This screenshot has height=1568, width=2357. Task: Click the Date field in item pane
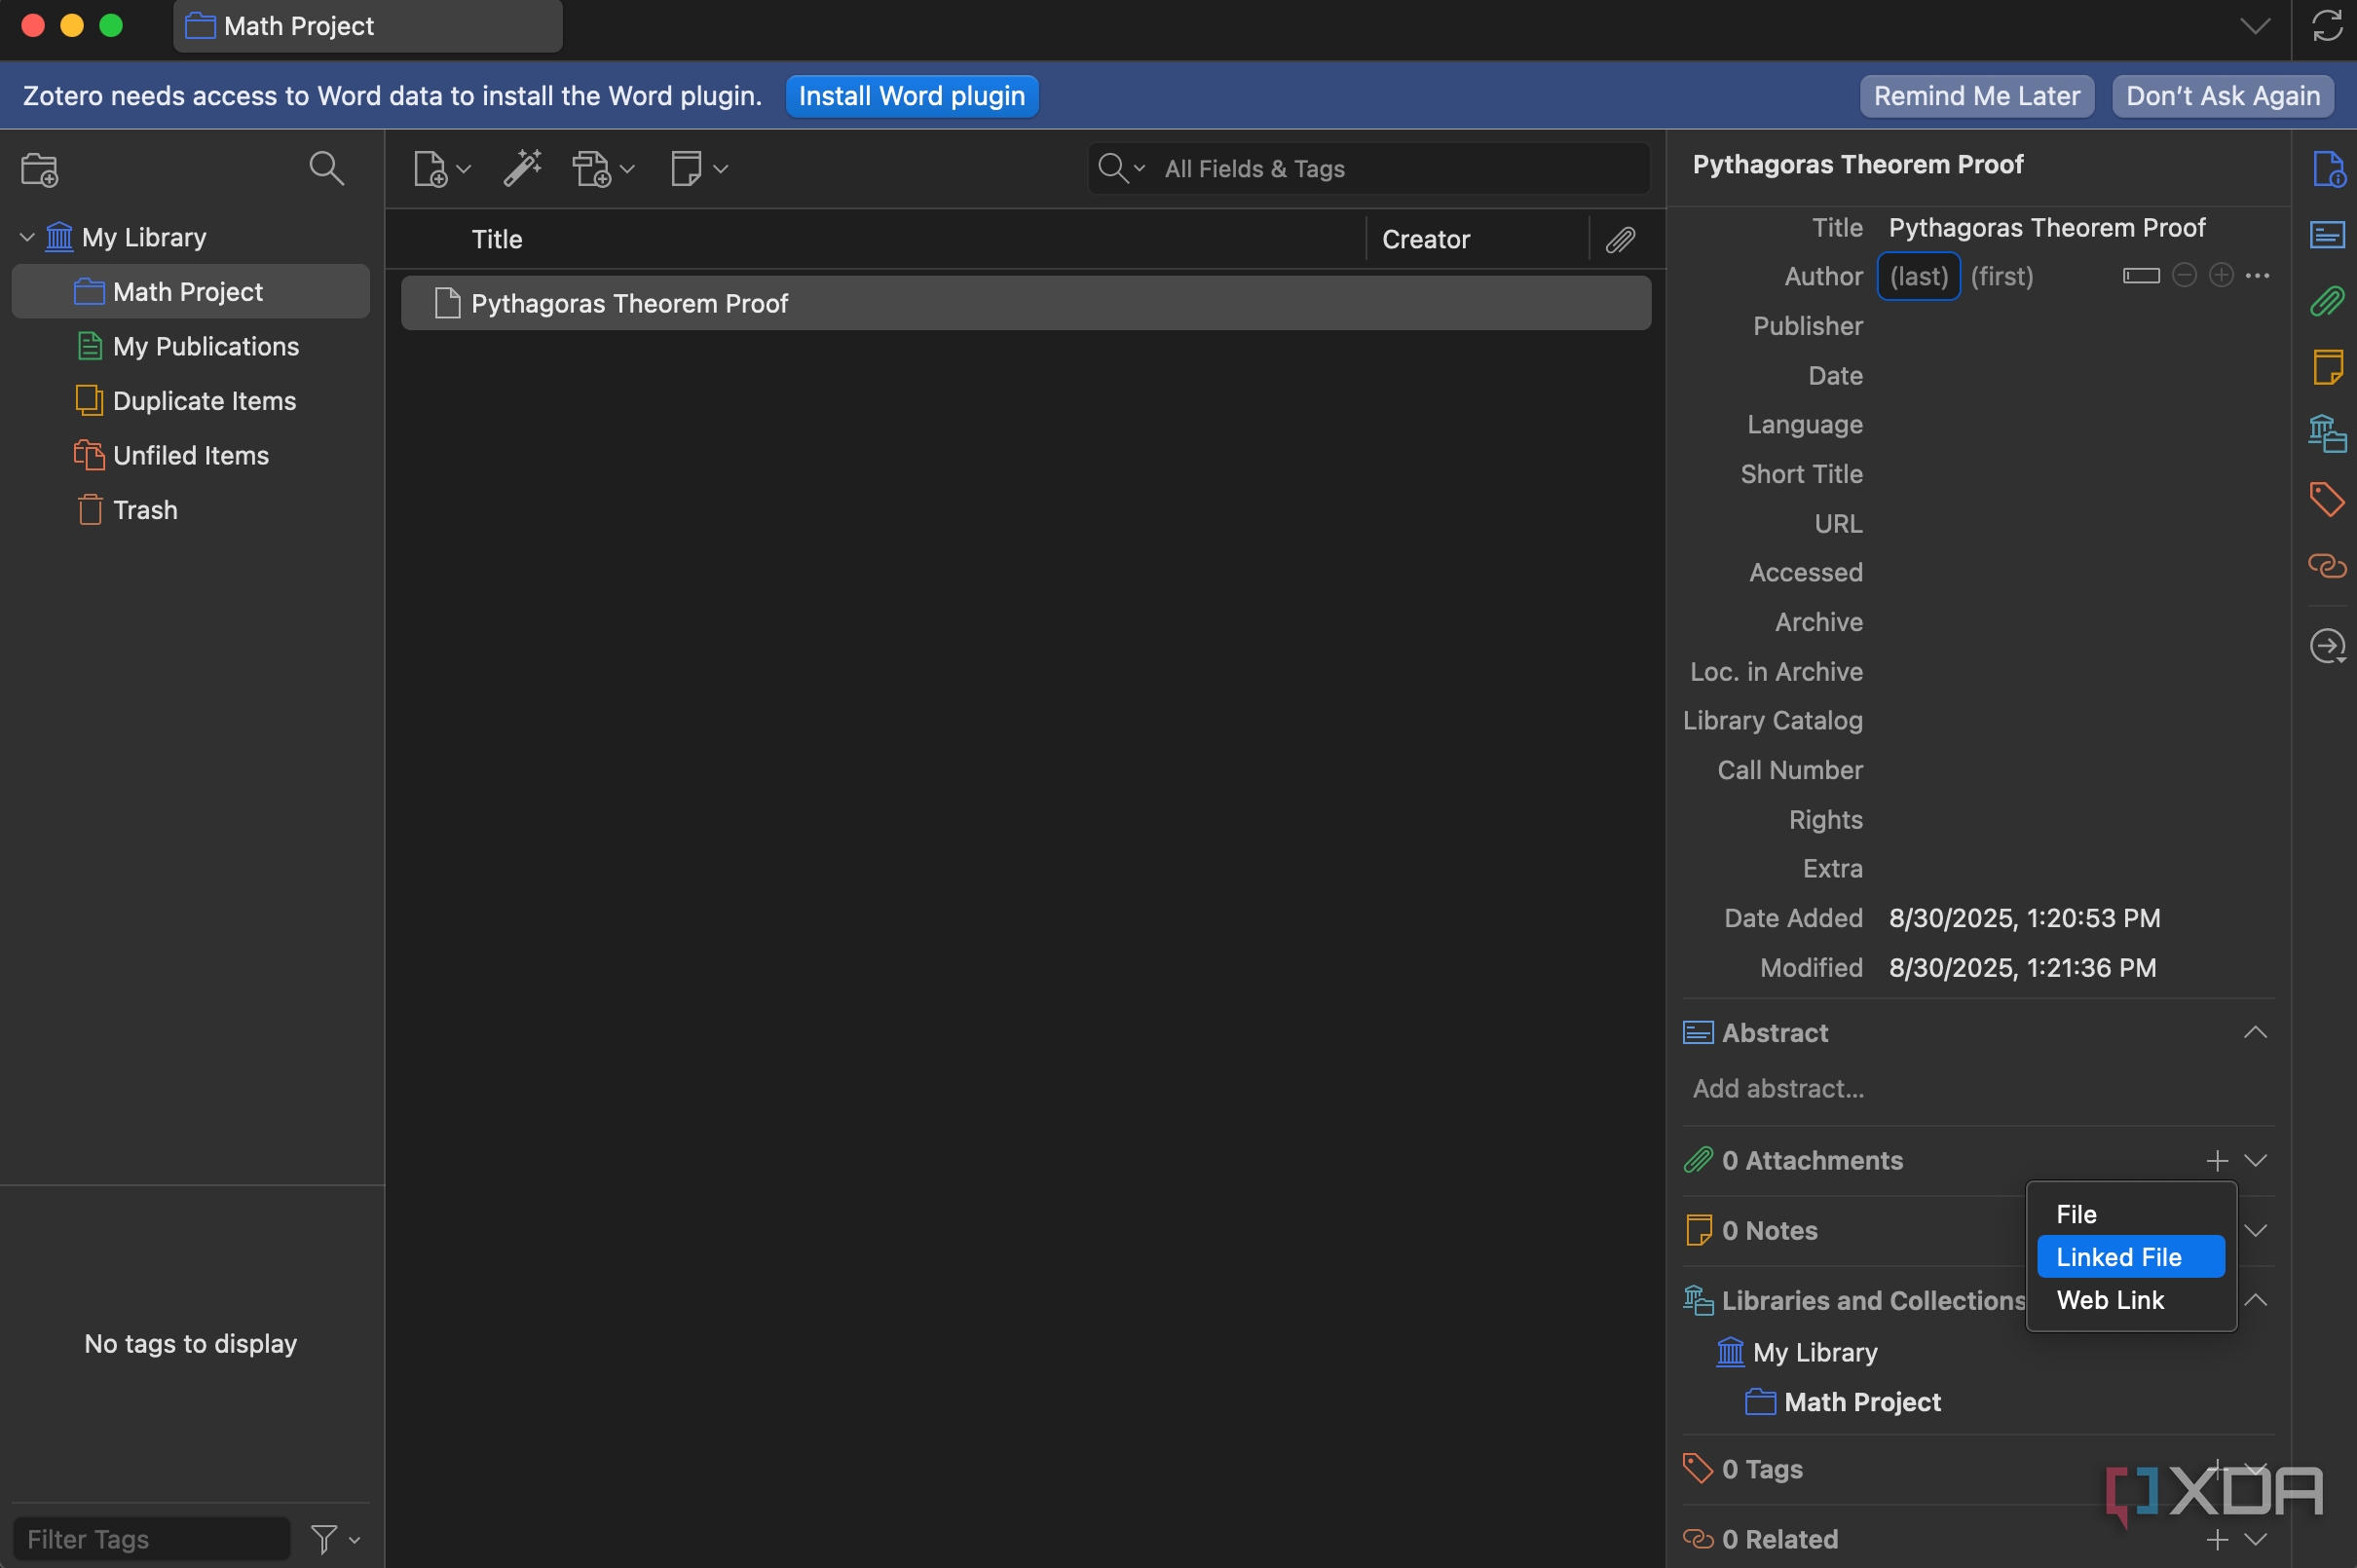coord(2076,376)
